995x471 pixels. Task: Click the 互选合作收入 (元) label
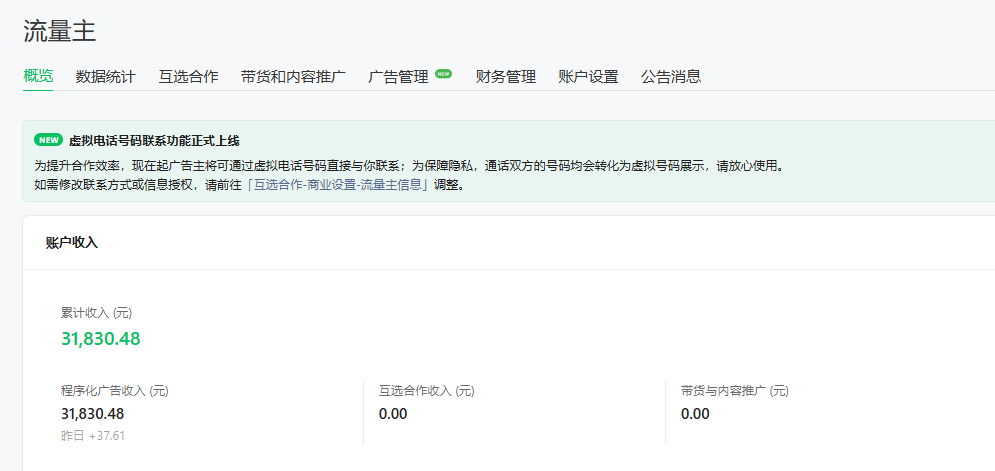(x=426, y=390)
